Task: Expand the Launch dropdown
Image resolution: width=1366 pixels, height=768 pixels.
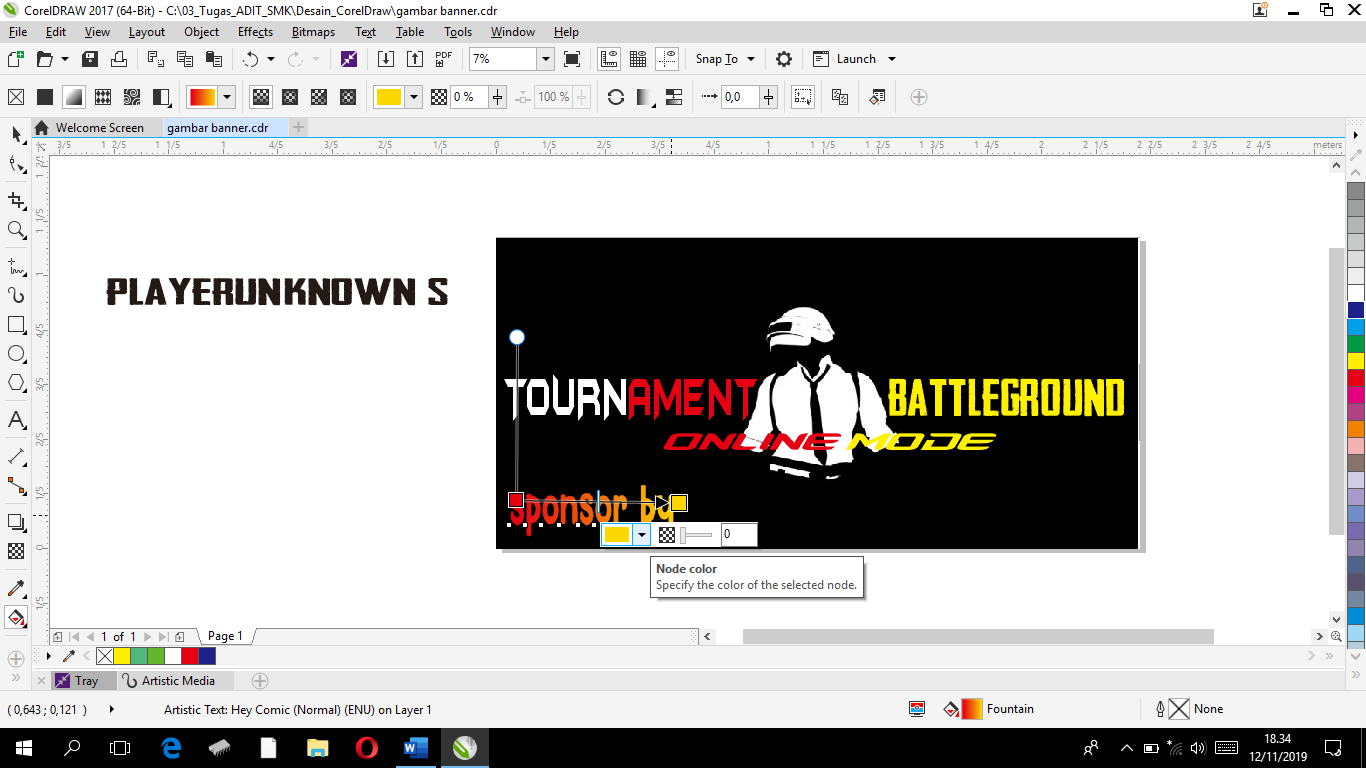Action: coord(892,59)
